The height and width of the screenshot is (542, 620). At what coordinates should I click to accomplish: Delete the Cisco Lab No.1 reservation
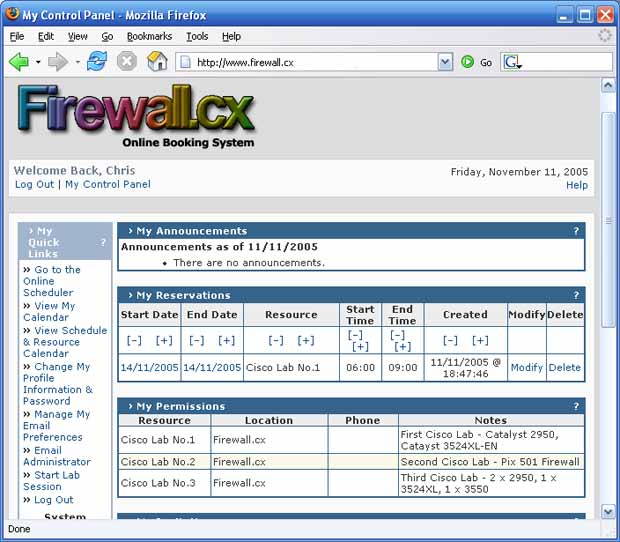click(565, 368)
